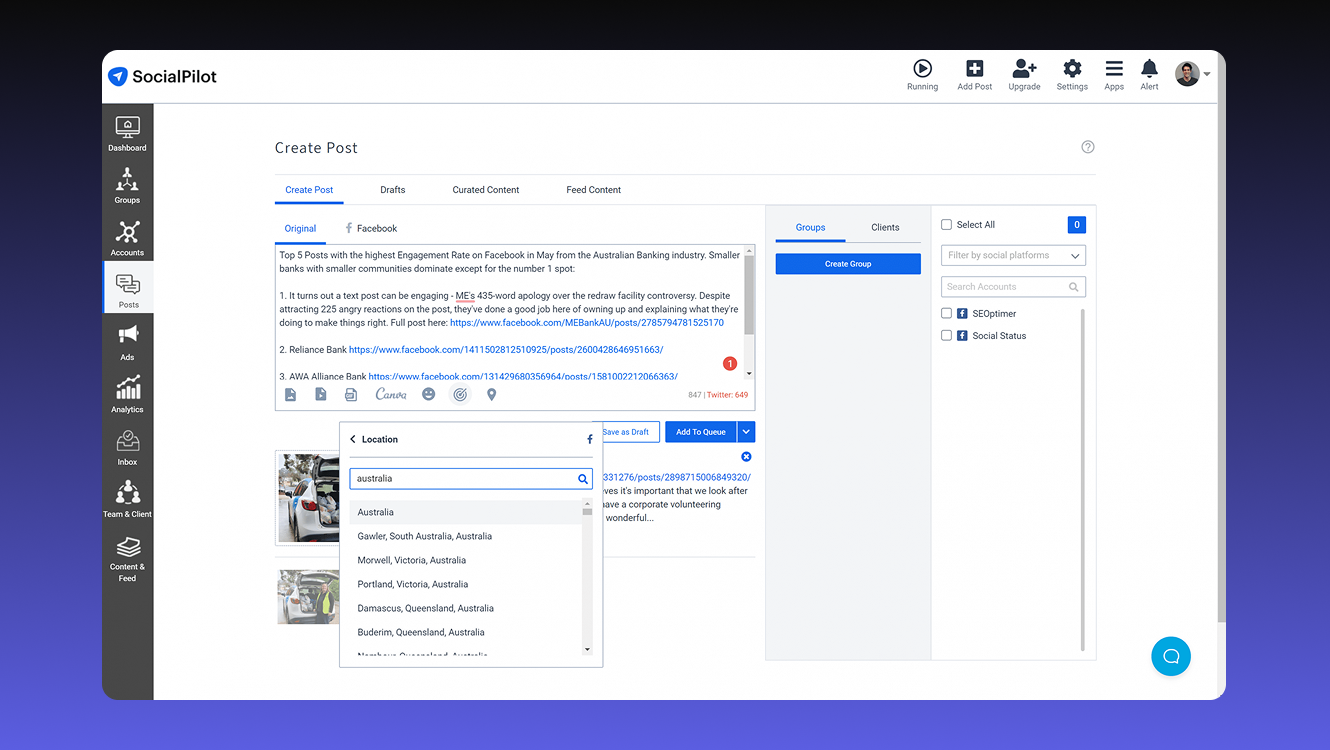
Task: Open Ads in the sidebar
Action: coord(127,343)
